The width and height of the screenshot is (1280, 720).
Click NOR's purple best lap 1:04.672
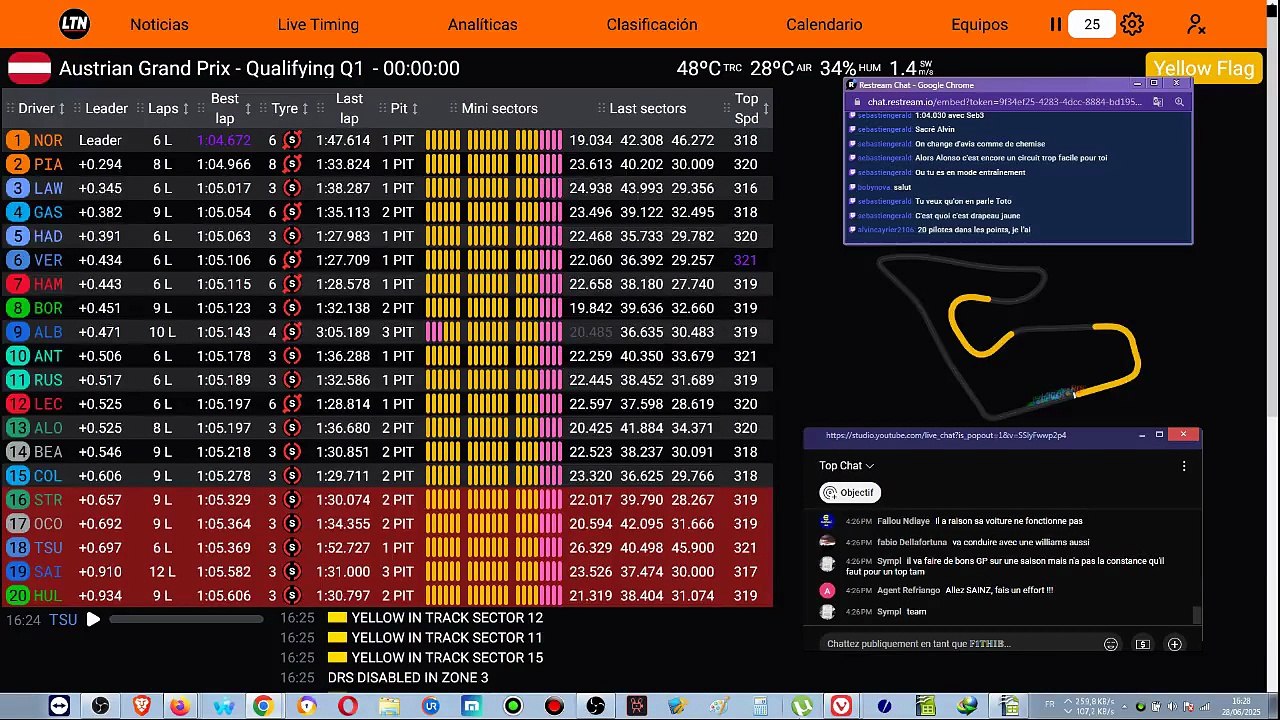click(x=224, y=140)
